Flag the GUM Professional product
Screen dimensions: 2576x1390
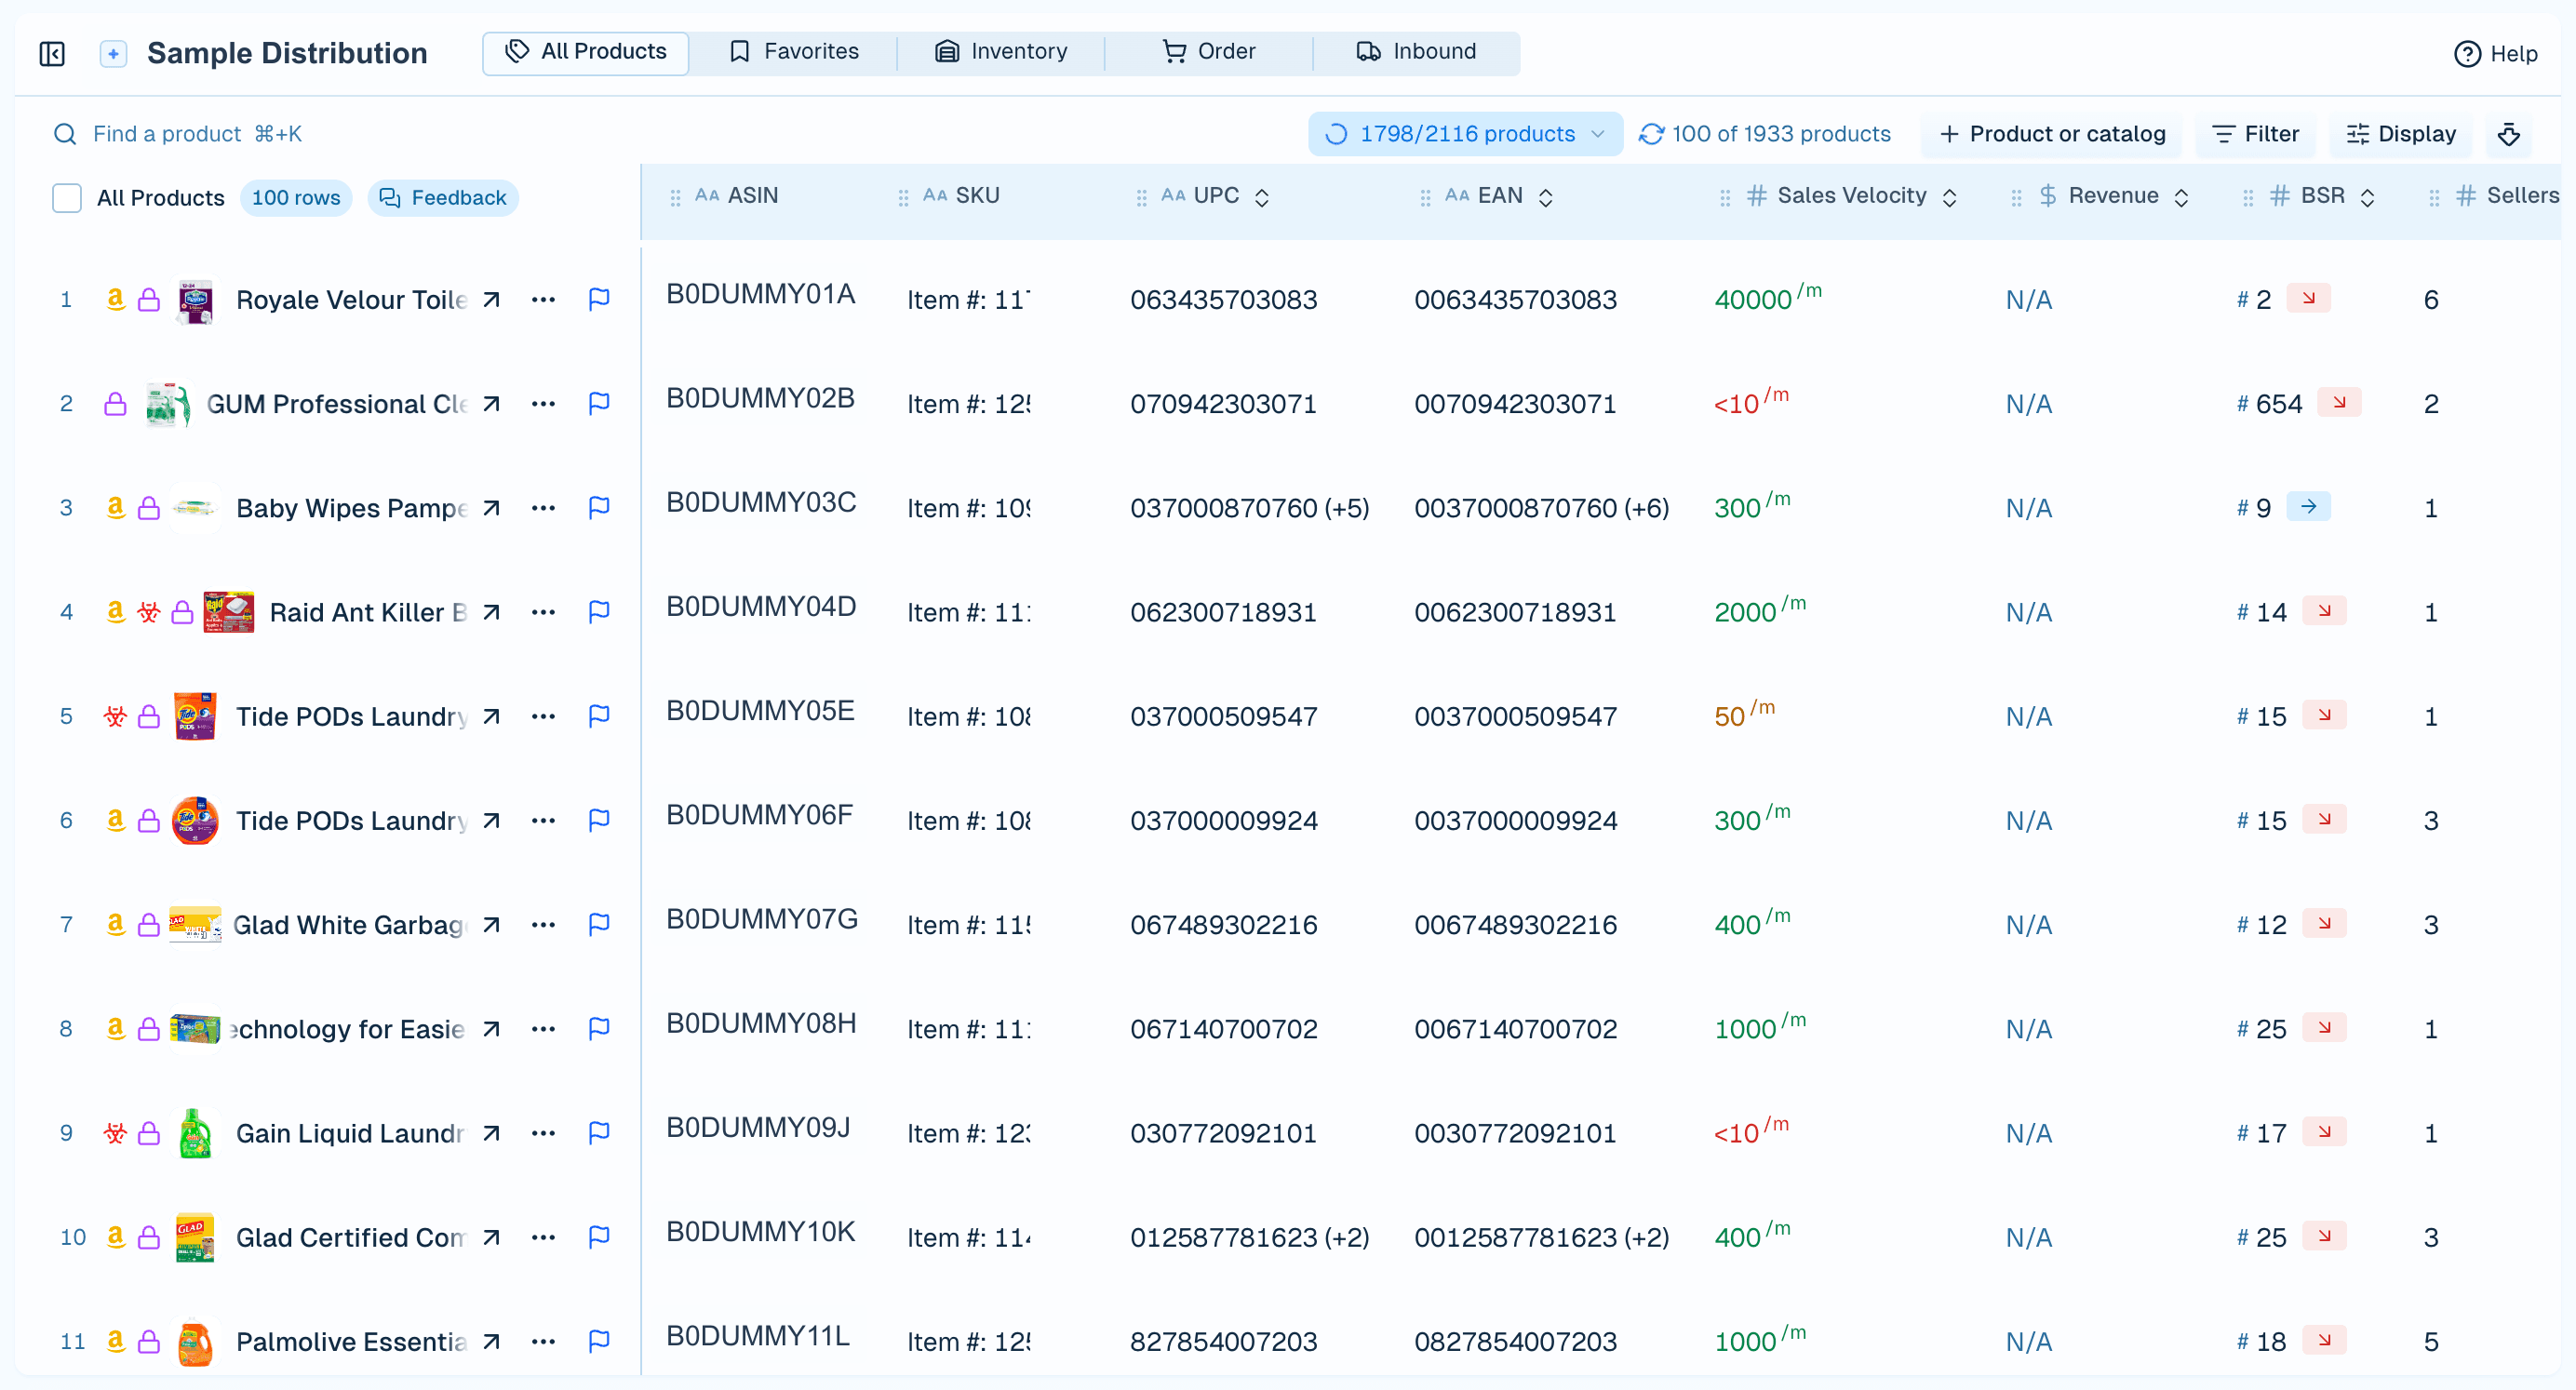[599, 404]
